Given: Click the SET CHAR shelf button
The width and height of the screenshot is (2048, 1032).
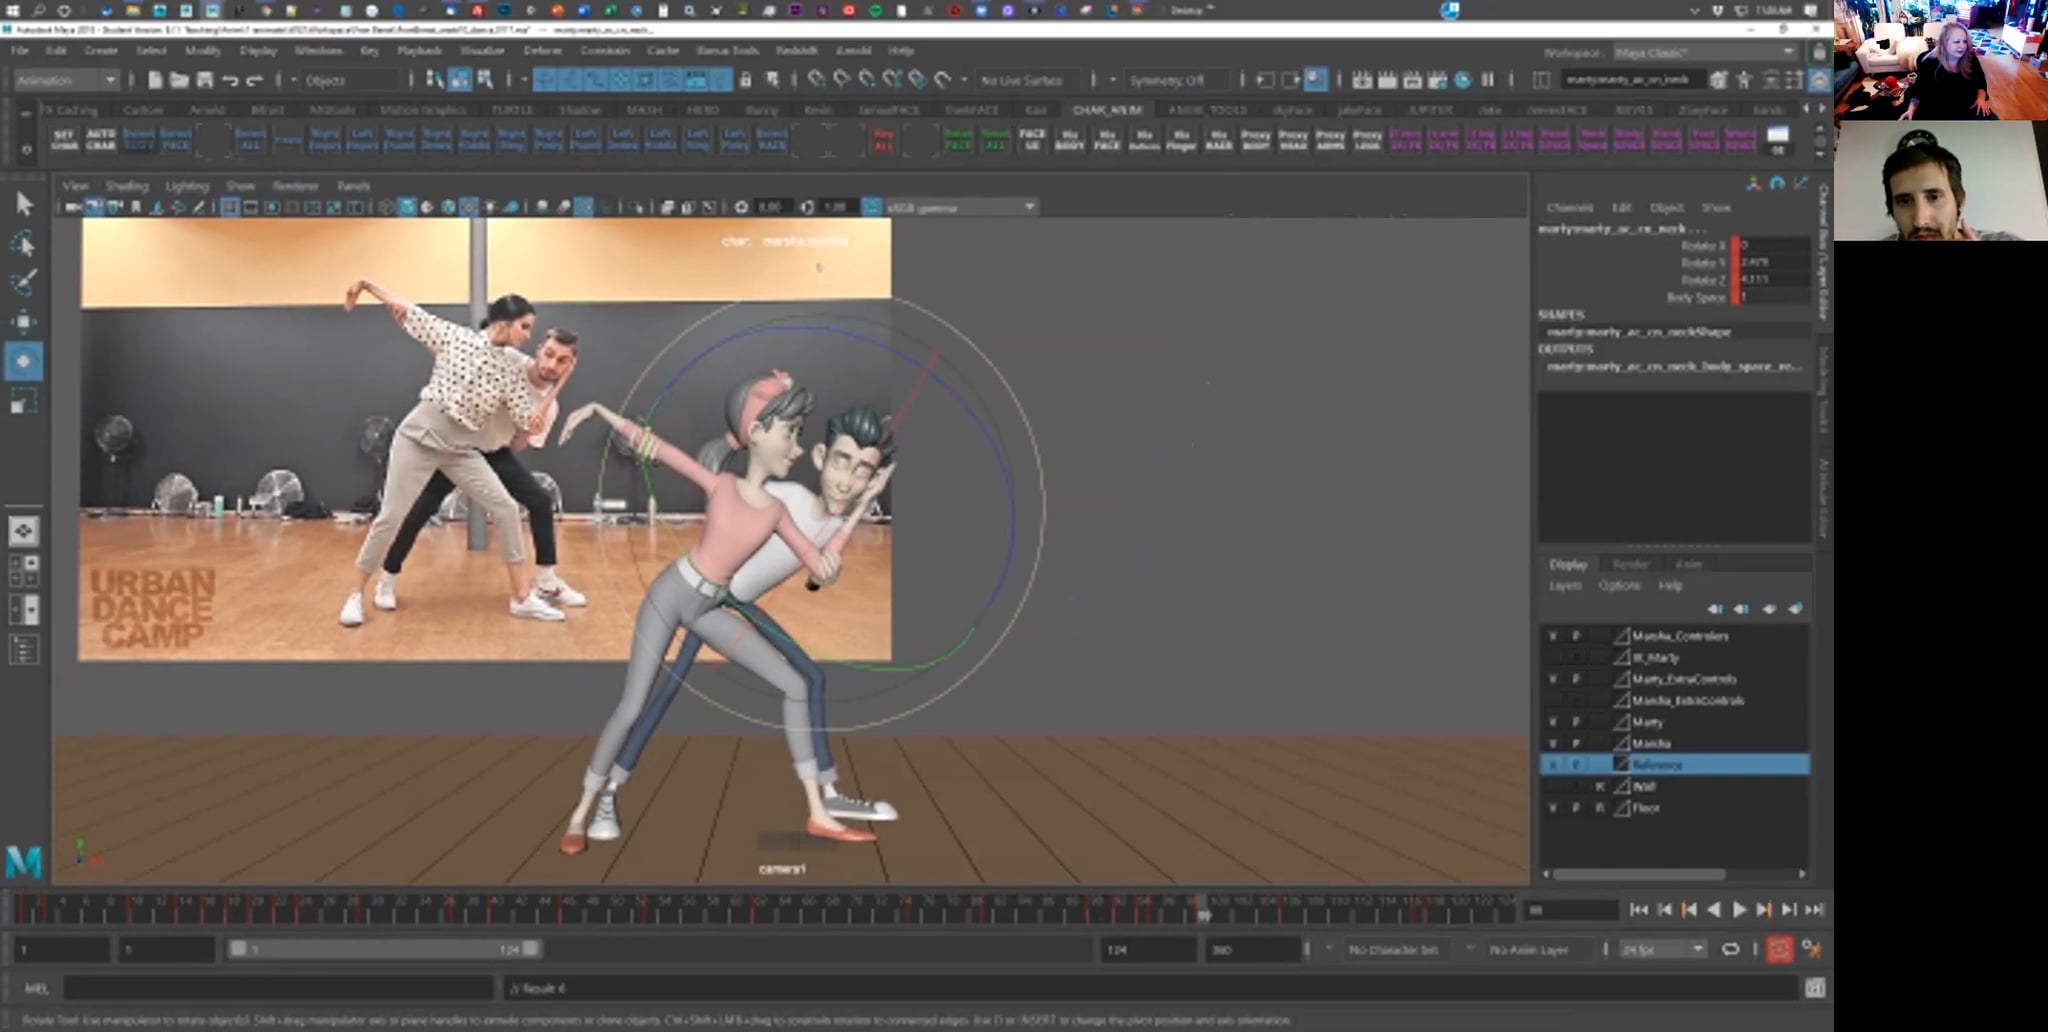Looking at the screenshot, I should pos(64,140).
